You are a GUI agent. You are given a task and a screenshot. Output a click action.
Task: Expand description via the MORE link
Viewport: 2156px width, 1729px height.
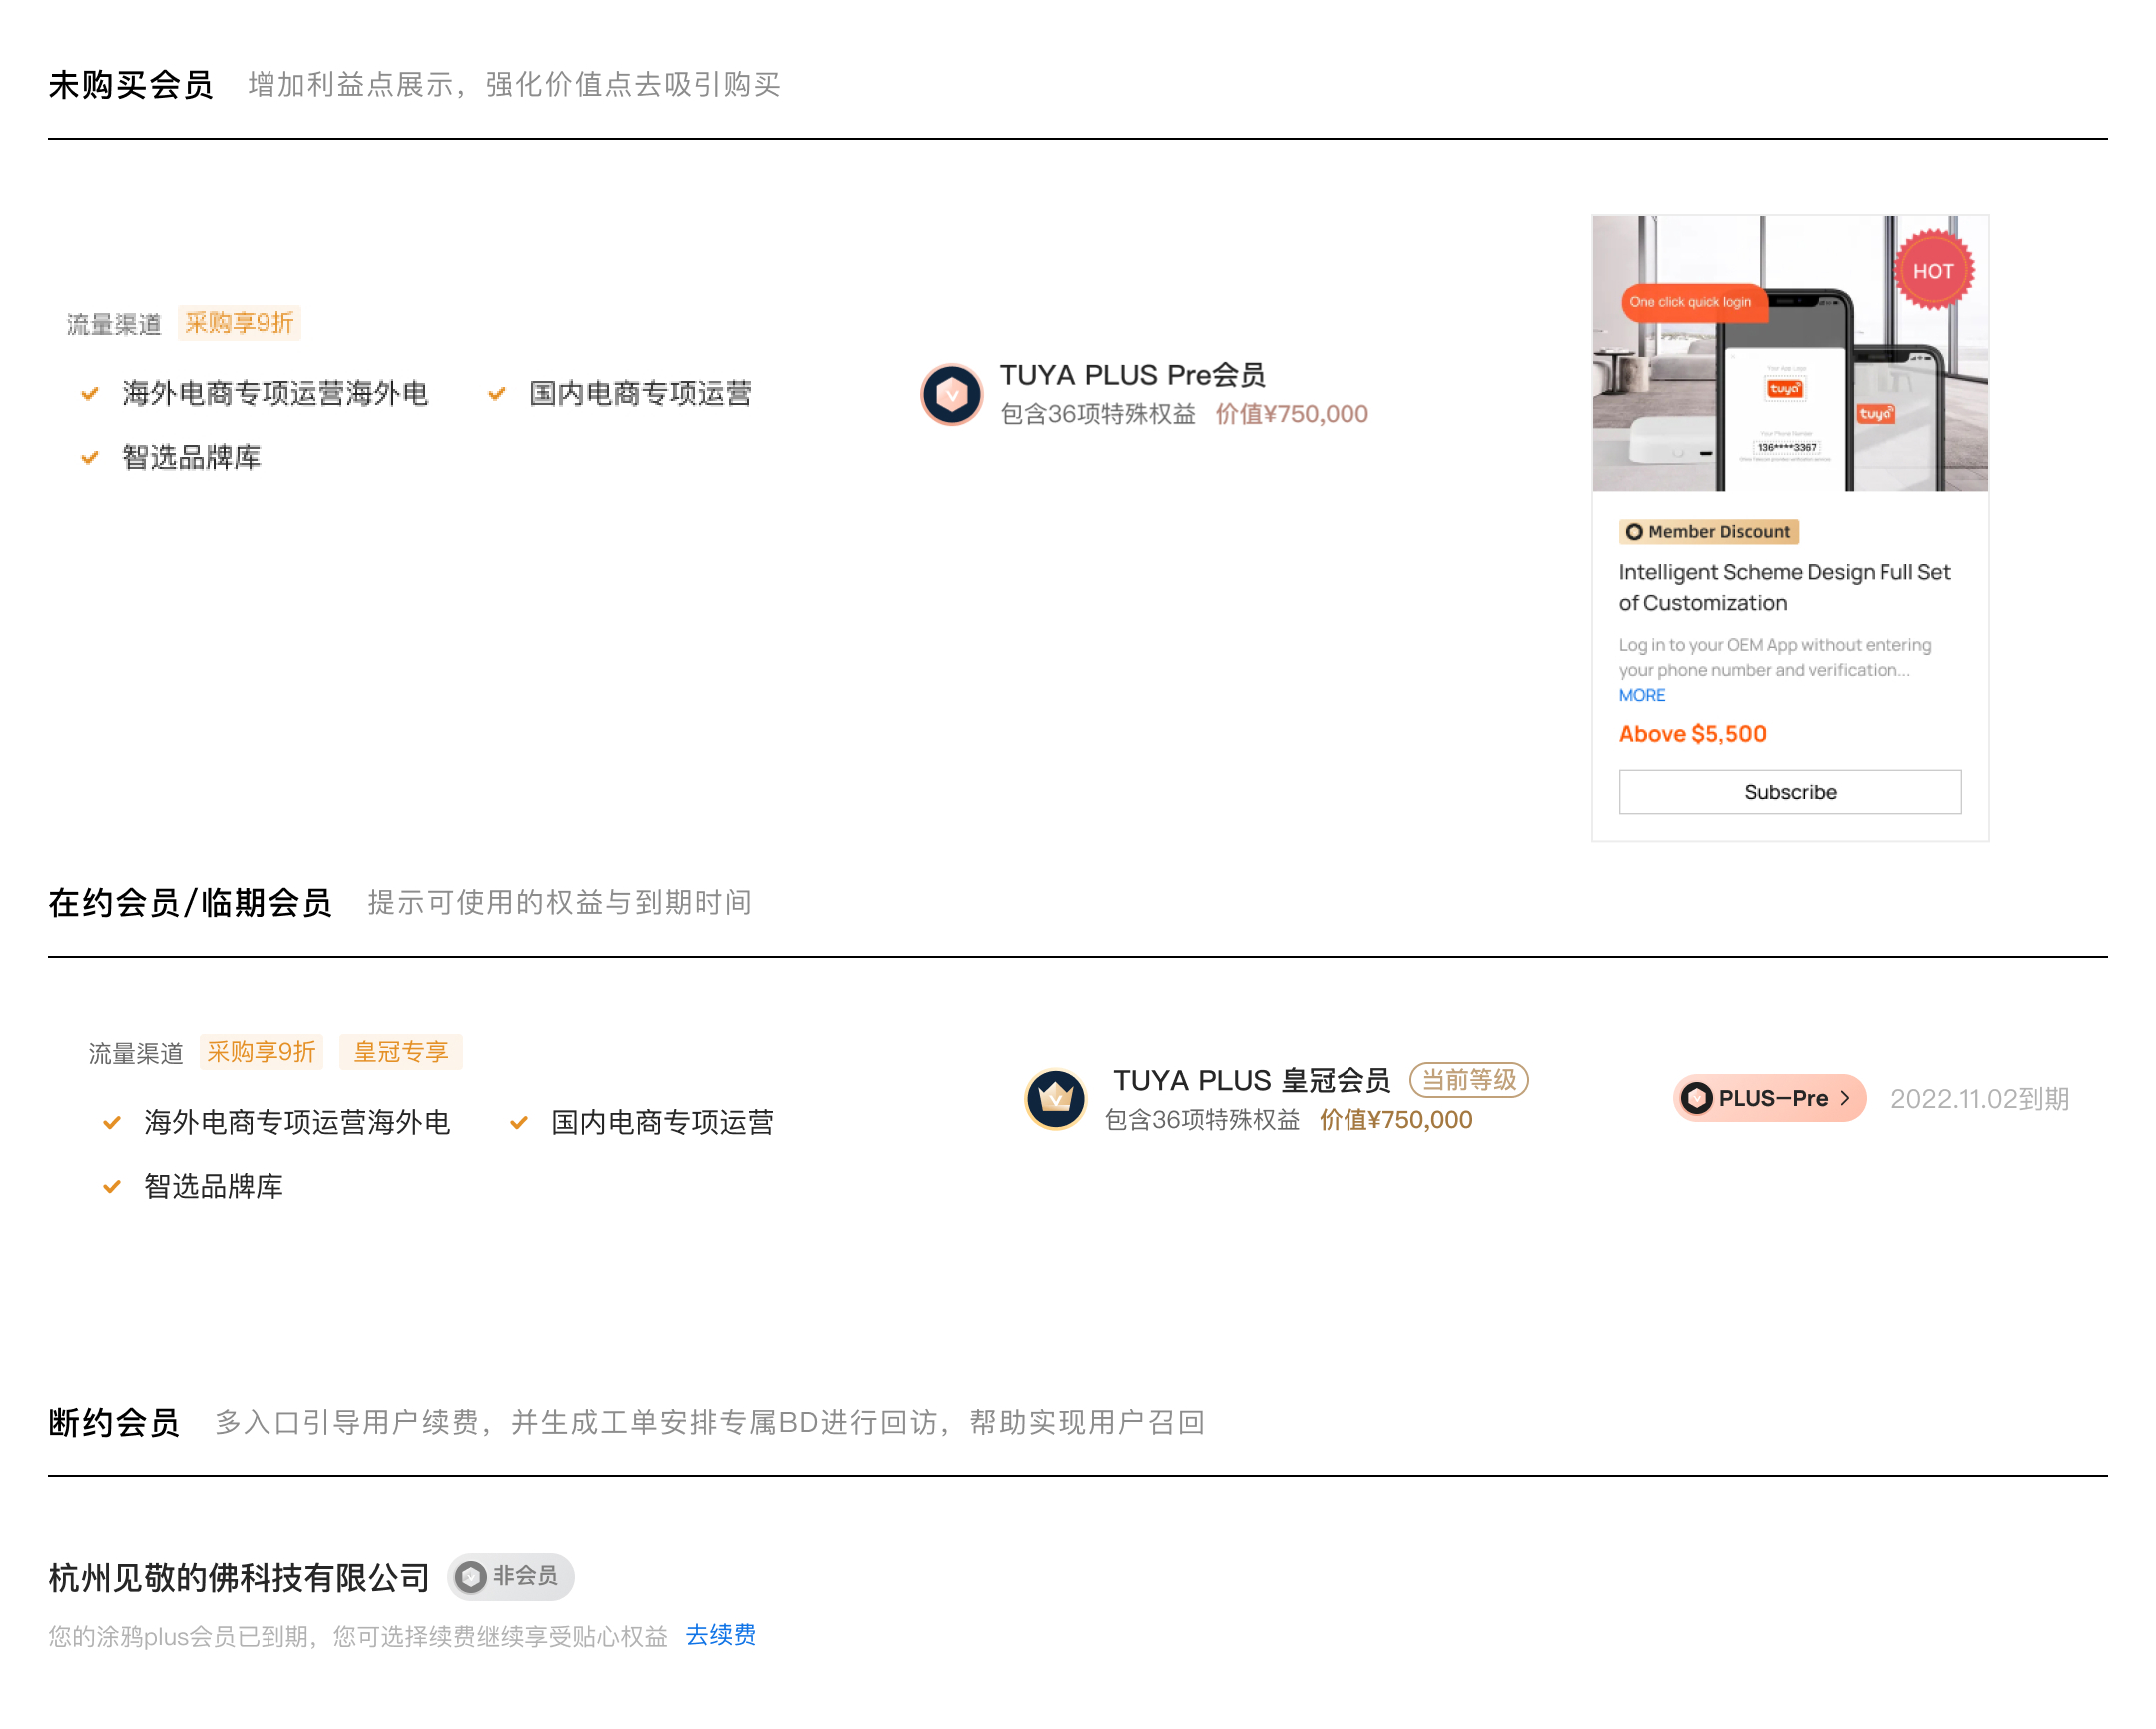click(1641, 695)
